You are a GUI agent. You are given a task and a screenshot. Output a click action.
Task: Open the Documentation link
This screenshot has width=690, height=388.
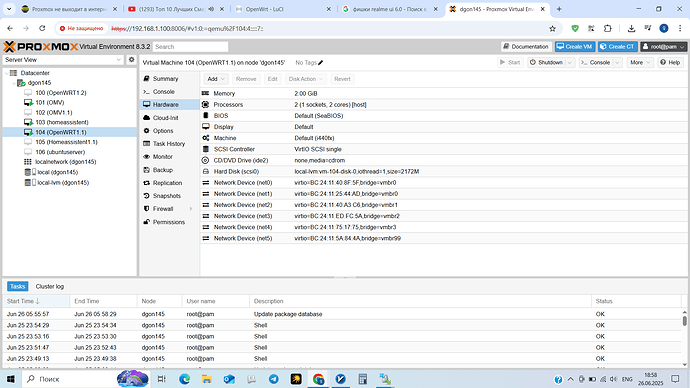[x=526, y=47]
